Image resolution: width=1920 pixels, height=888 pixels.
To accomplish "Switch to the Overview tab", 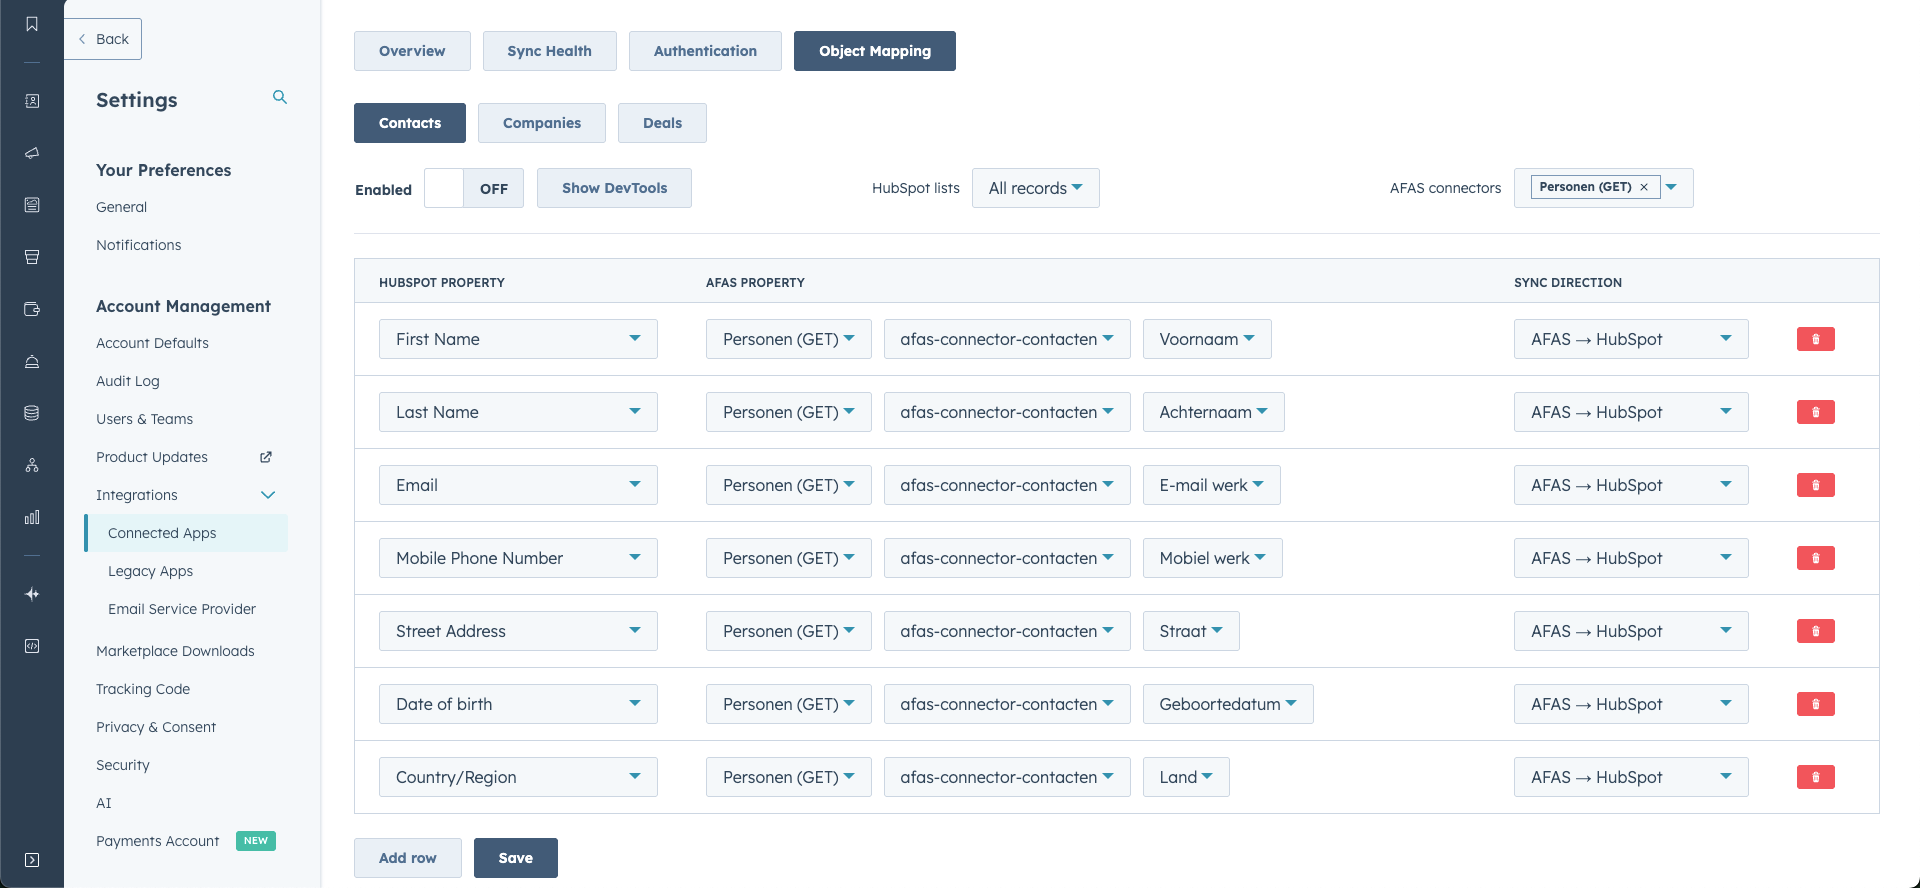I will tap(412, 51).
